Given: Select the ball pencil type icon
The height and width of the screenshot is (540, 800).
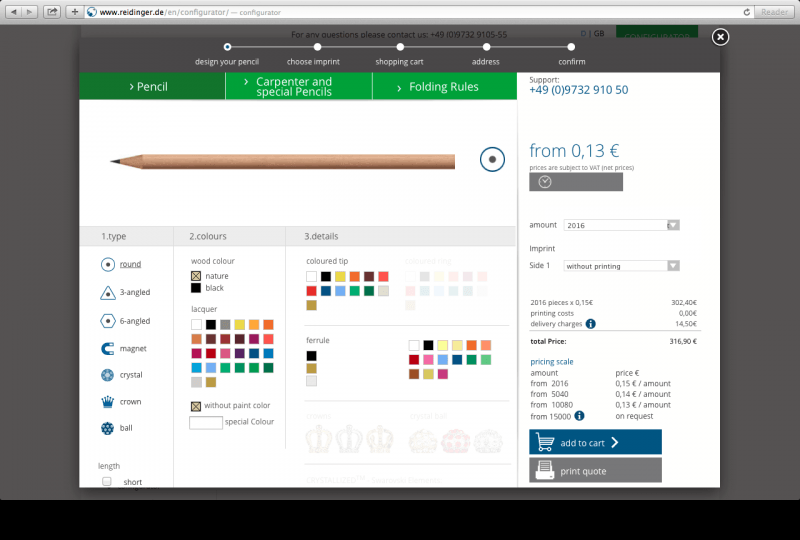Looking at the screenshot, I should point(108,428).
